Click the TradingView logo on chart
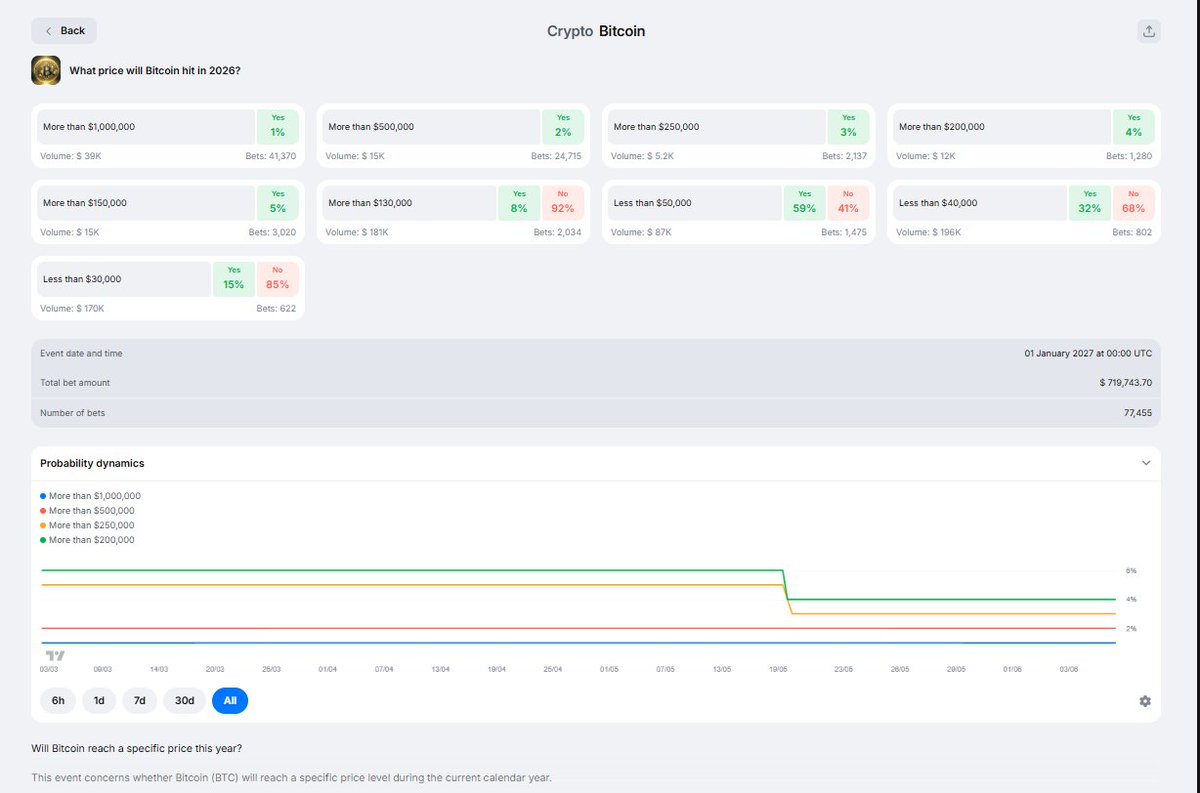Screen dimensions: 1200x793 (x=56, y=655)
